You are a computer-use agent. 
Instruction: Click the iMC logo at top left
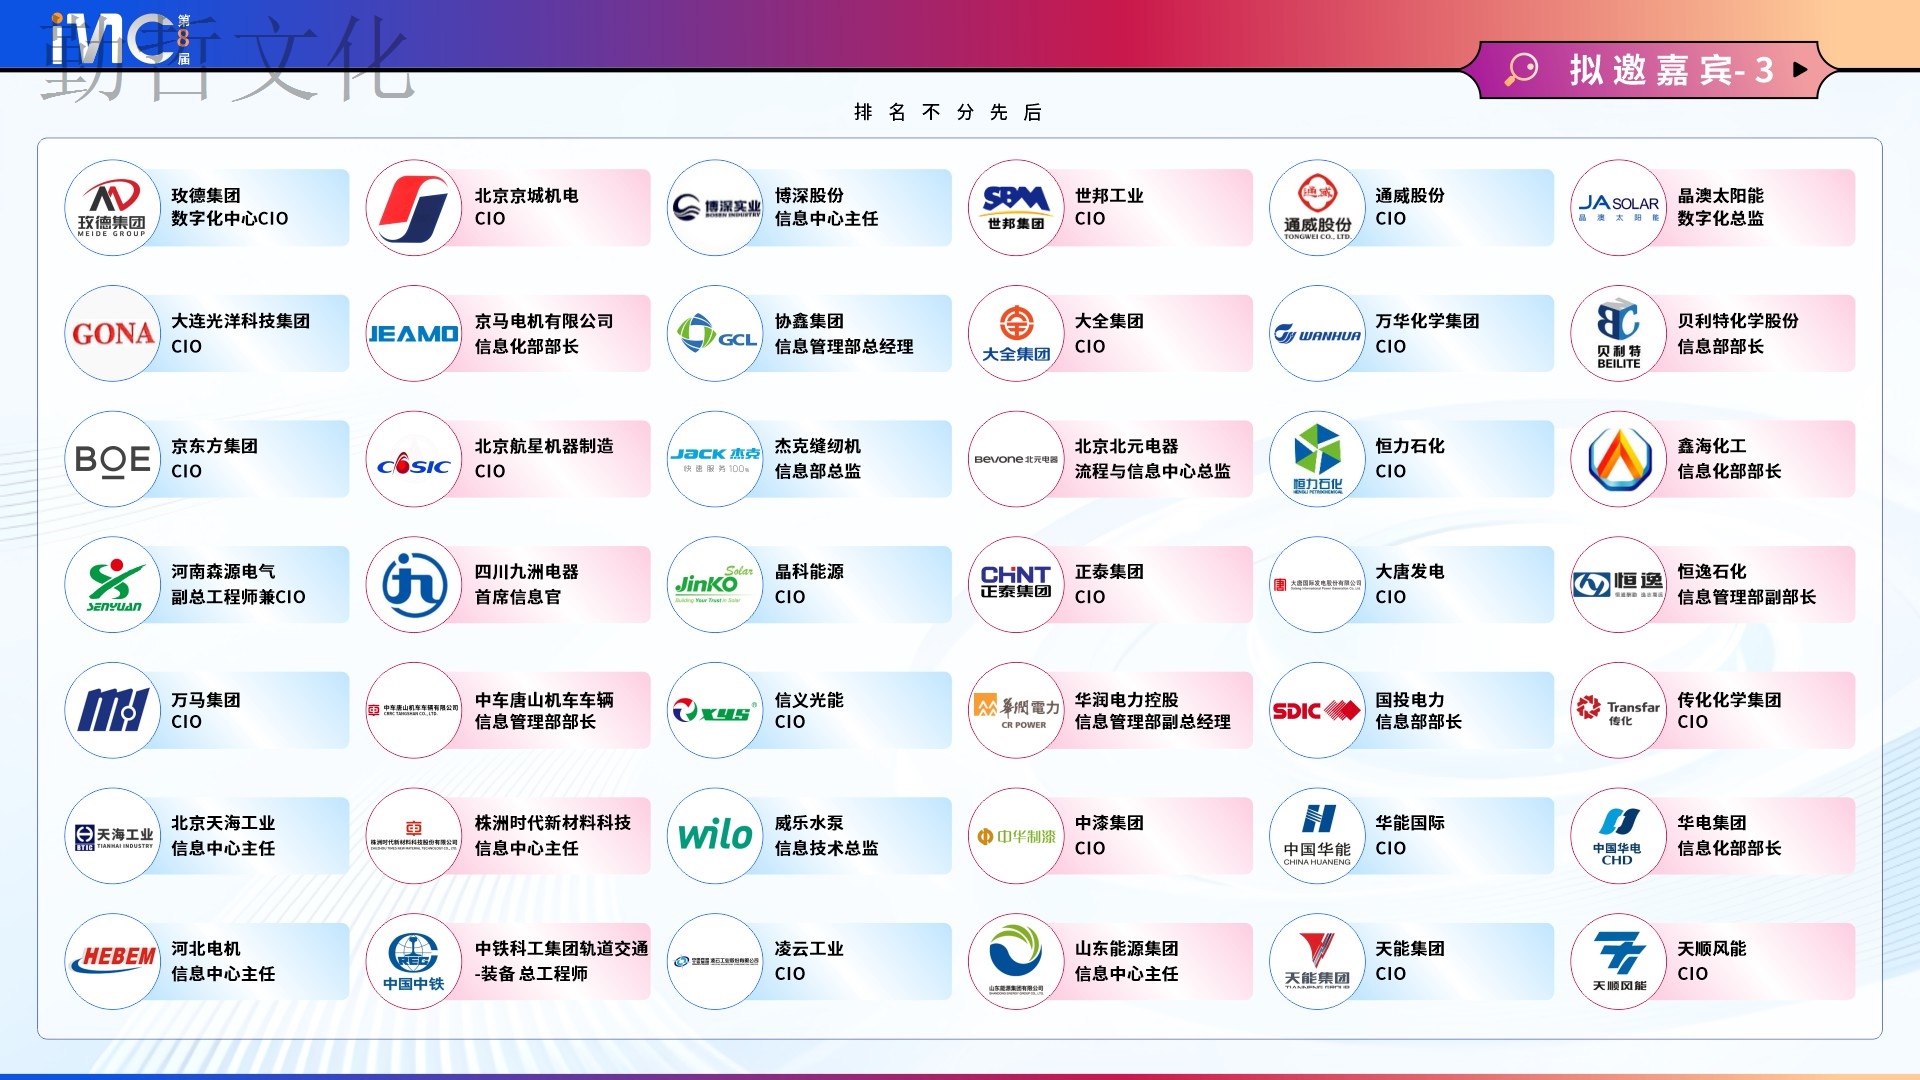(x=120, y=40)
